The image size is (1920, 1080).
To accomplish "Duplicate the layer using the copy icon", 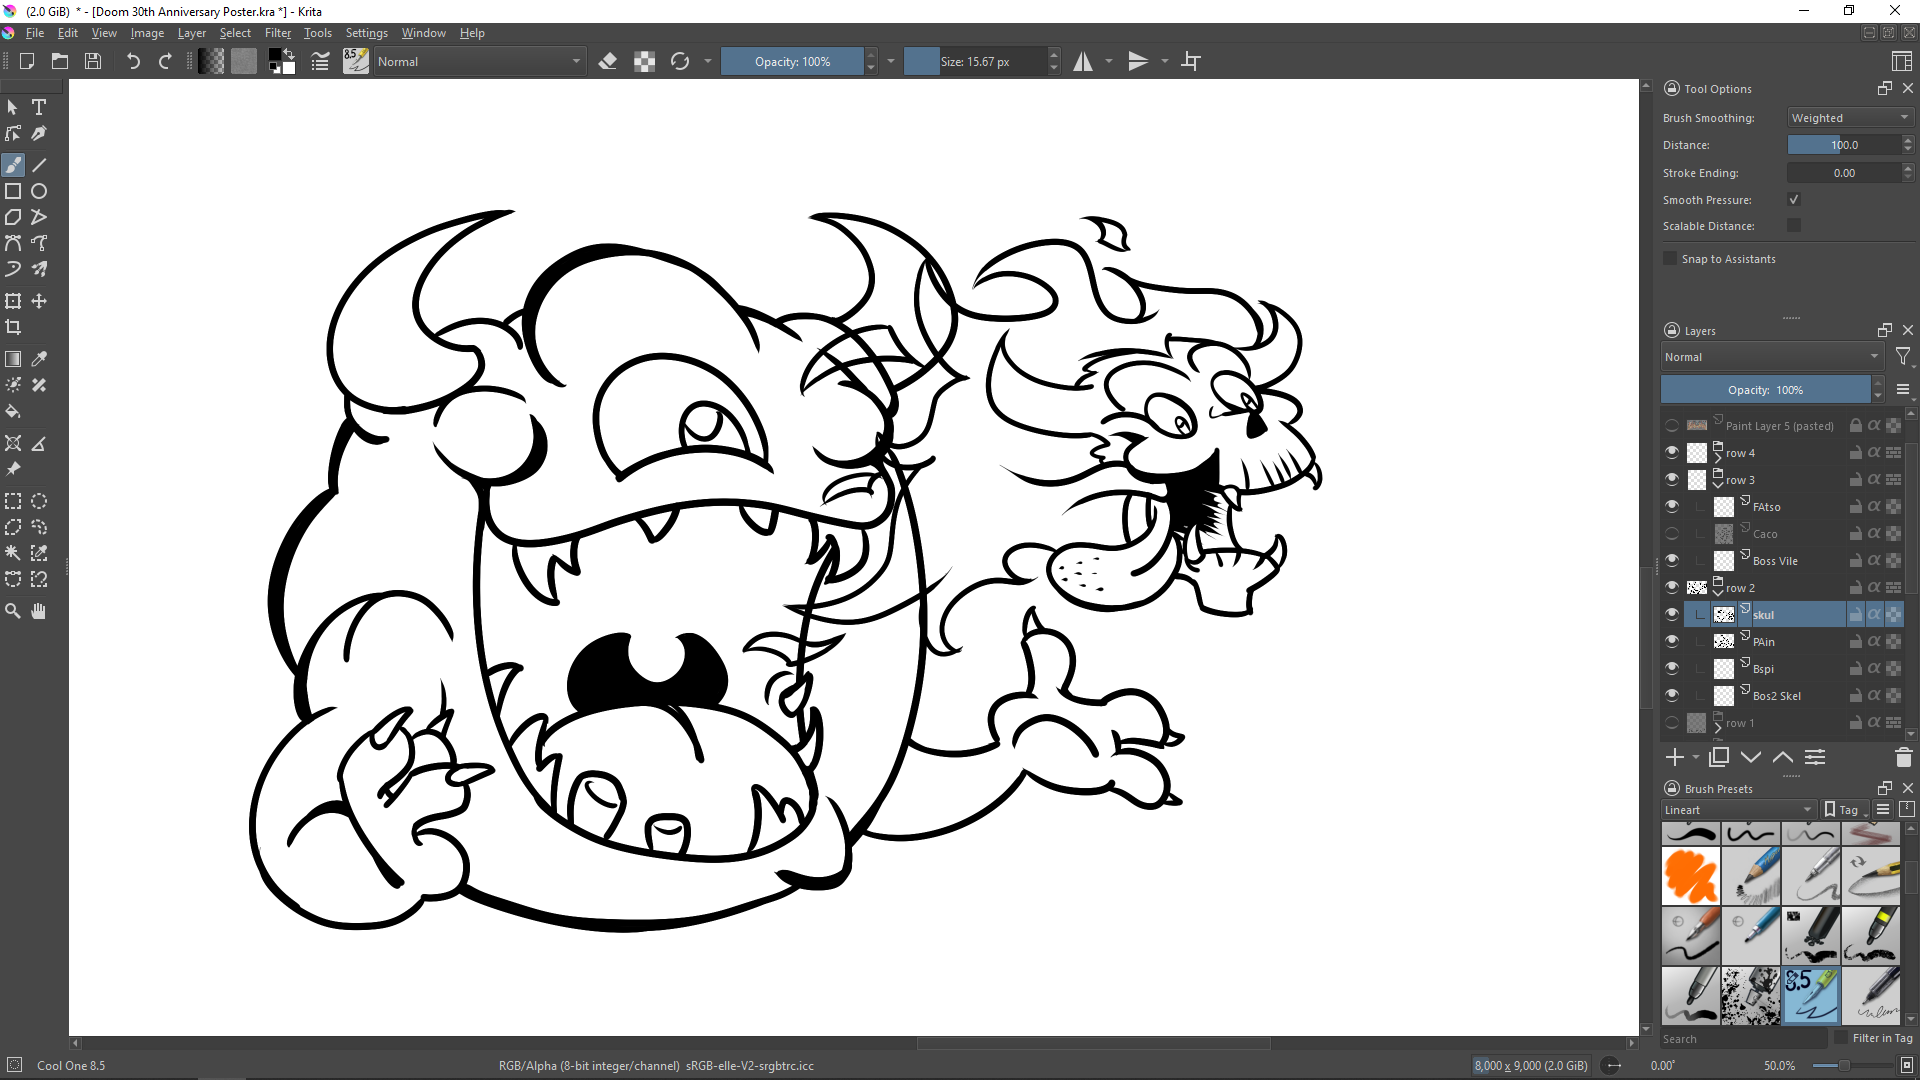I will [x=1719, y=757].
